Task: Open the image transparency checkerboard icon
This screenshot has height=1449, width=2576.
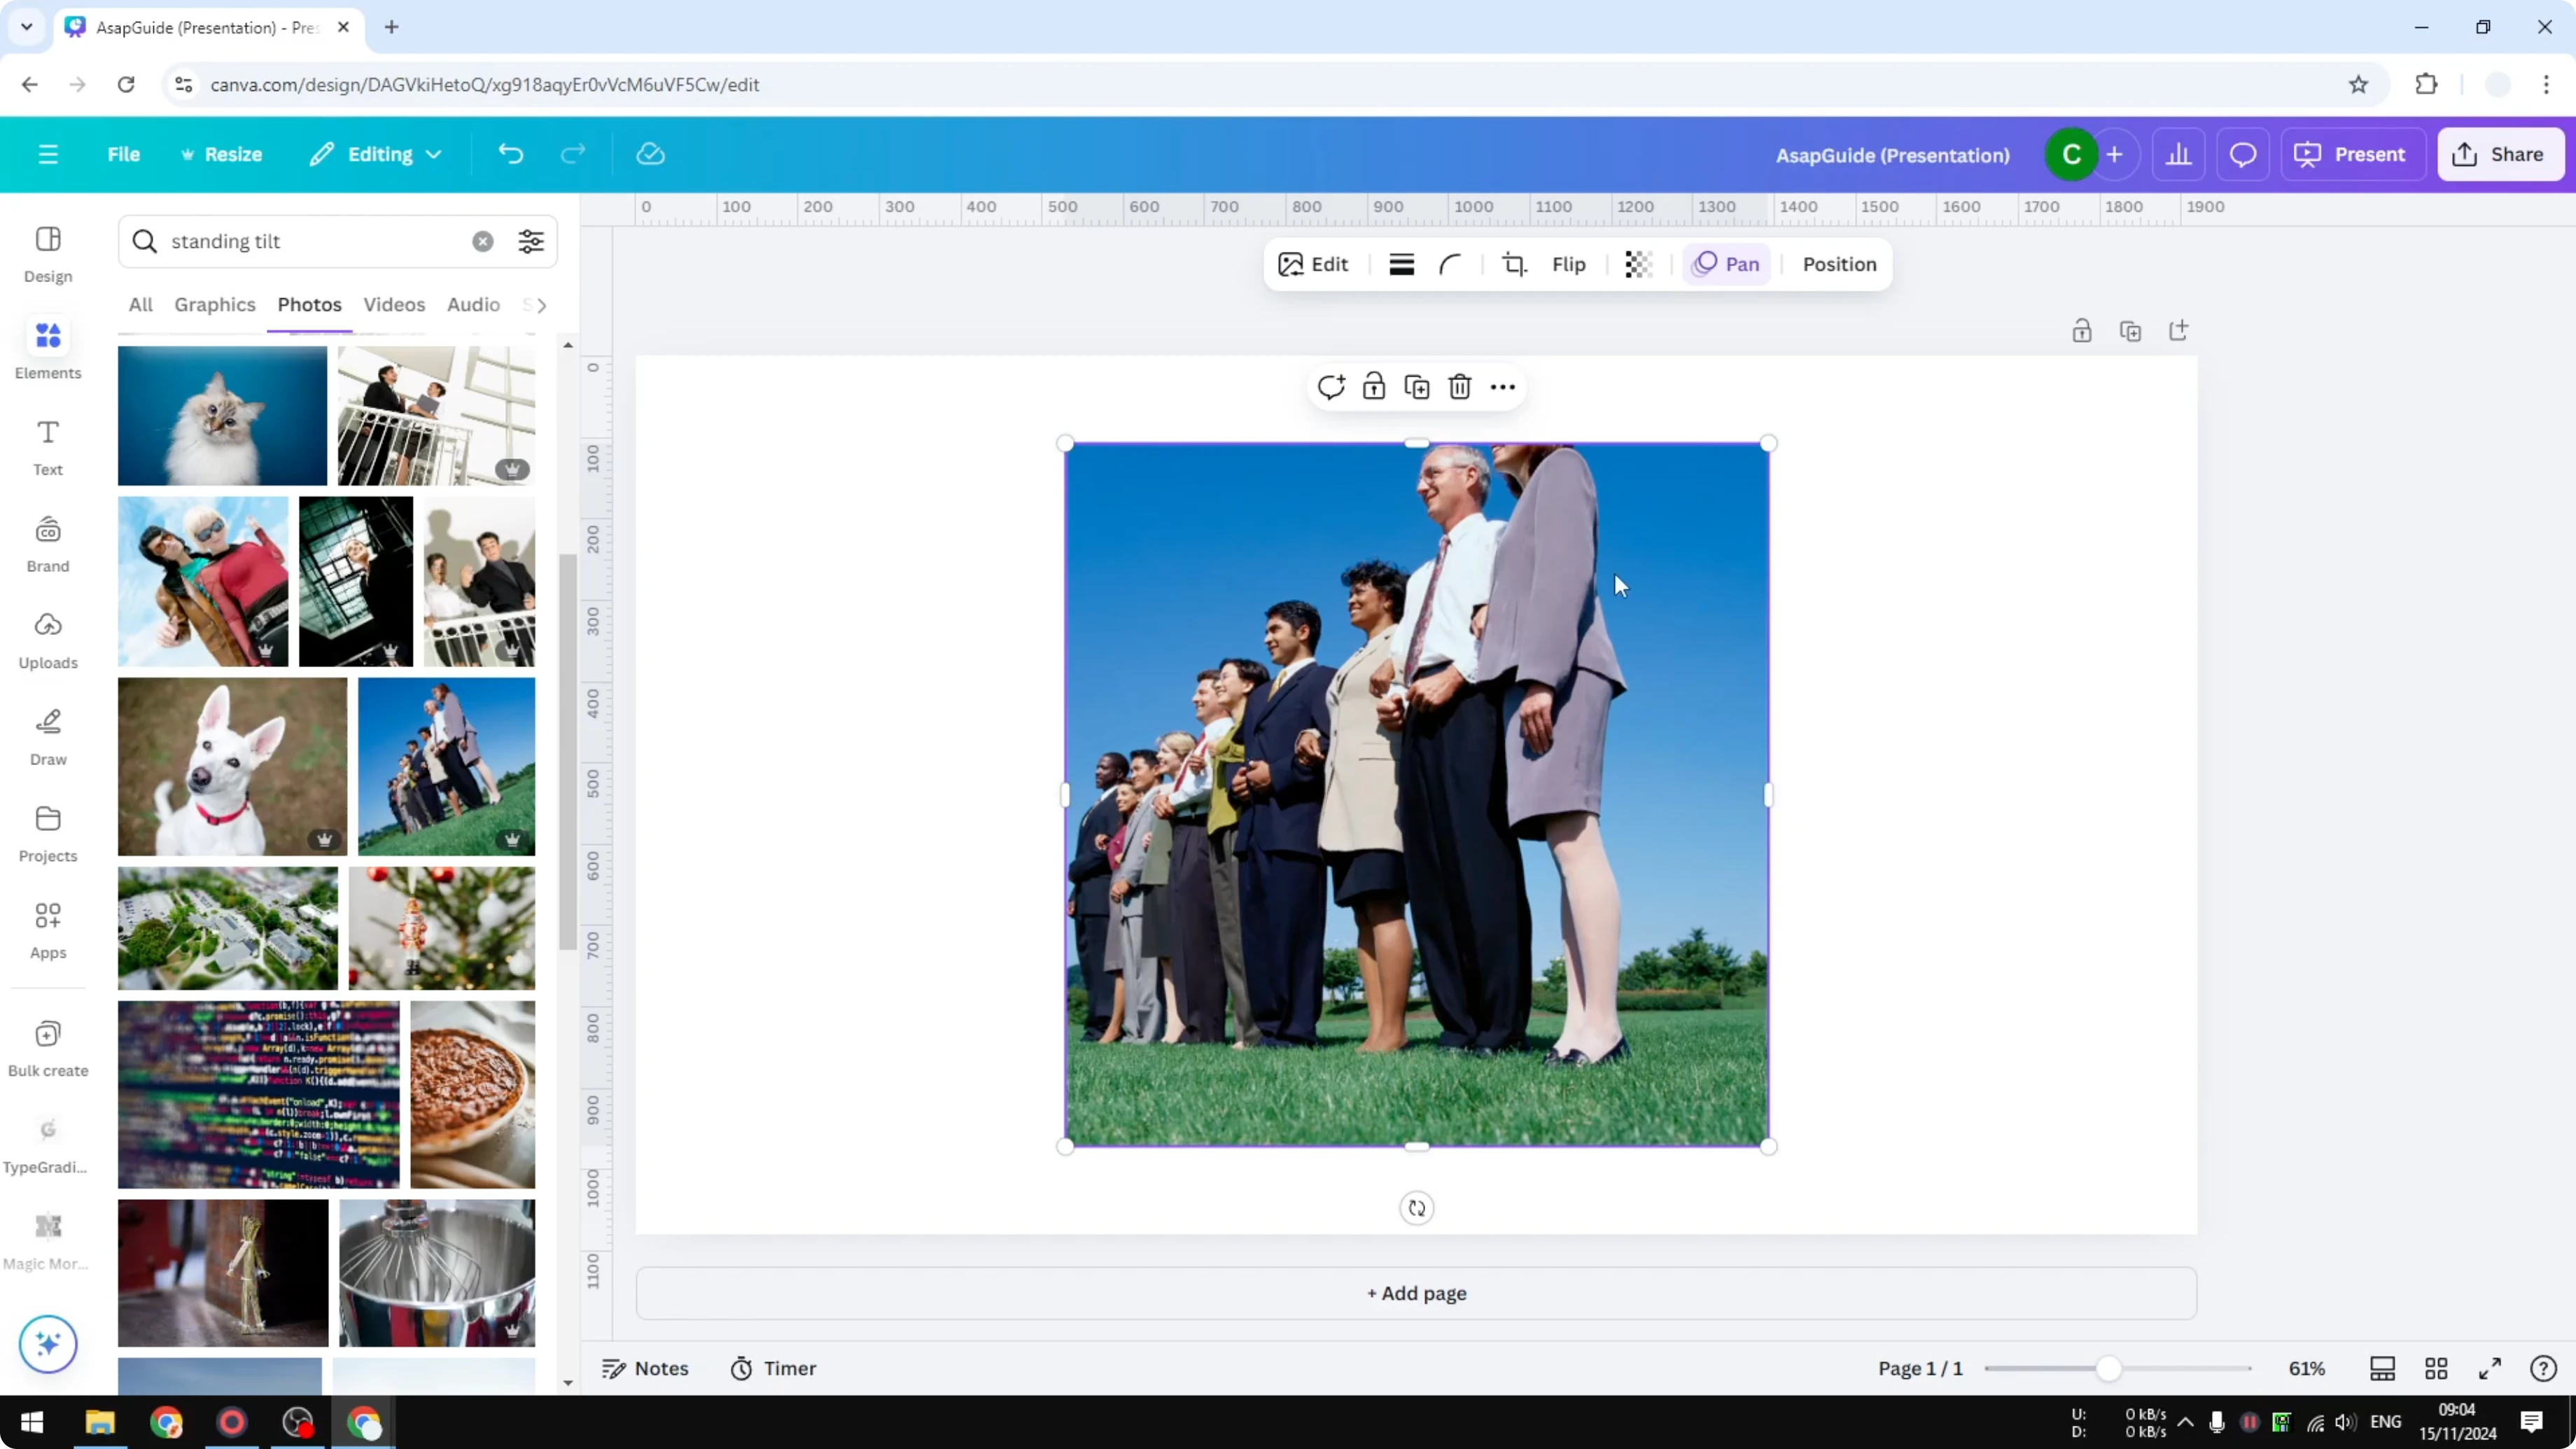Action: coord(1638,264)
